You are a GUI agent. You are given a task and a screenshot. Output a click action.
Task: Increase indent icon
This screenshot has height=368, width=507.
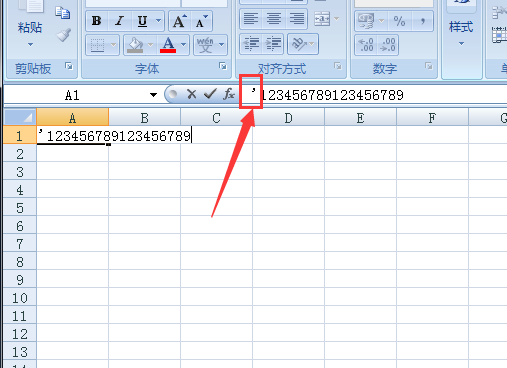pyautogui.click(x=273, y=44)
